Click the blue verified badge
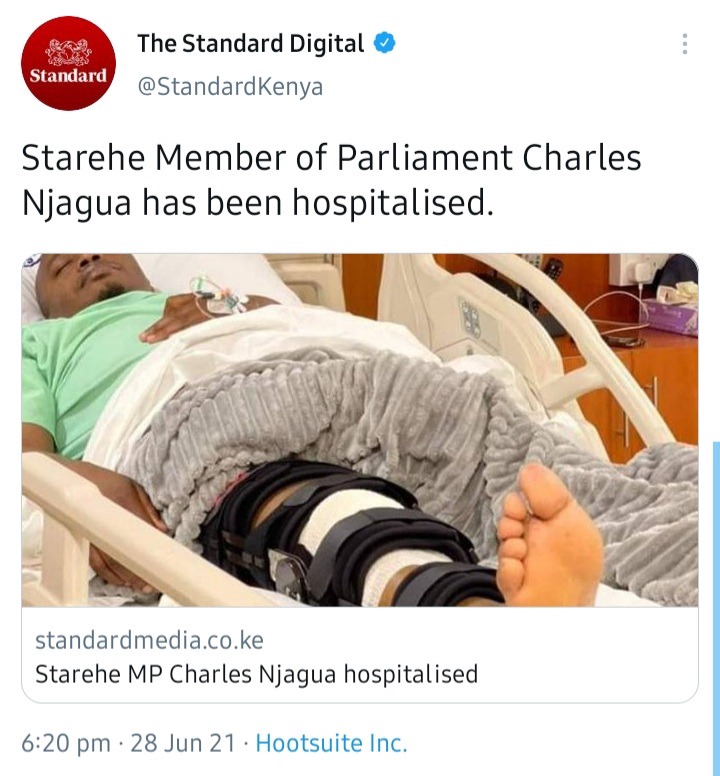 (x=384, y=43)
